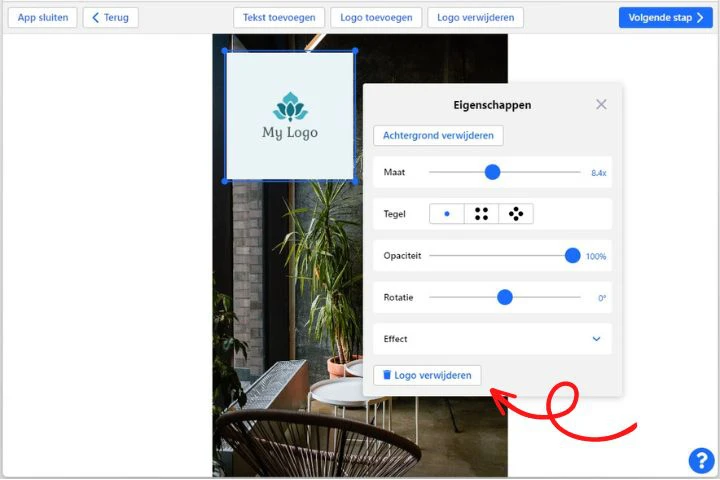Click the top-left resize handle of logo
The image size is (720, 480).
[225, 51]
